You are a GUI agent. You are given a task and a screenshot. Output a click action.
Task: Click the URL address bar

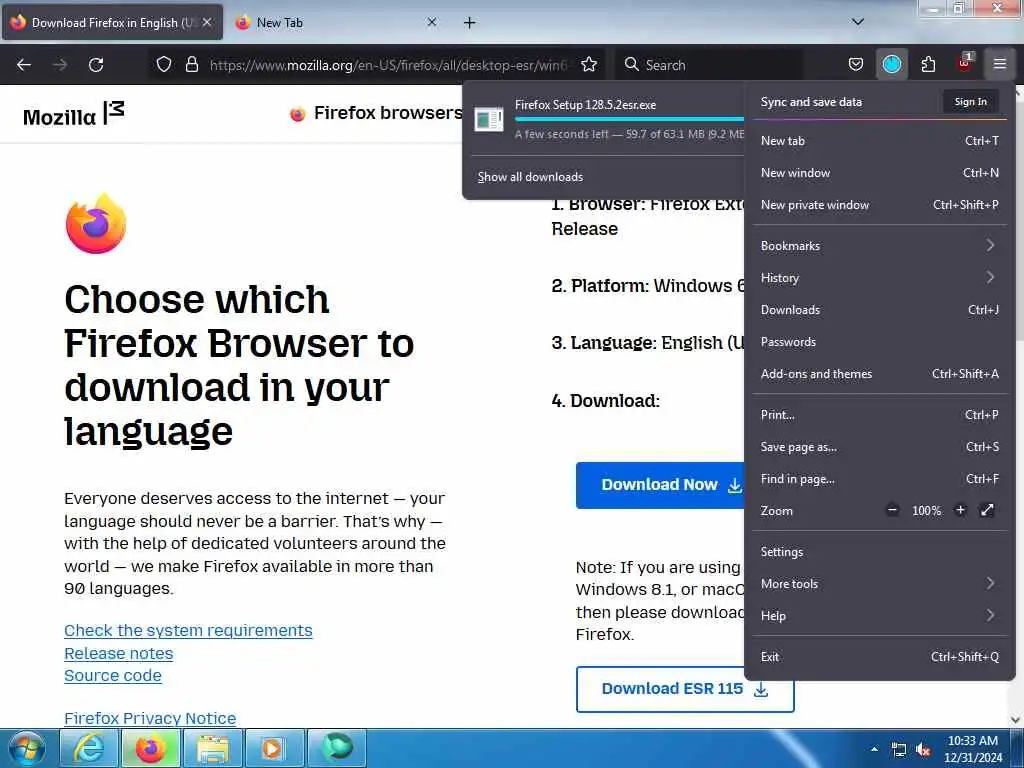389,65
